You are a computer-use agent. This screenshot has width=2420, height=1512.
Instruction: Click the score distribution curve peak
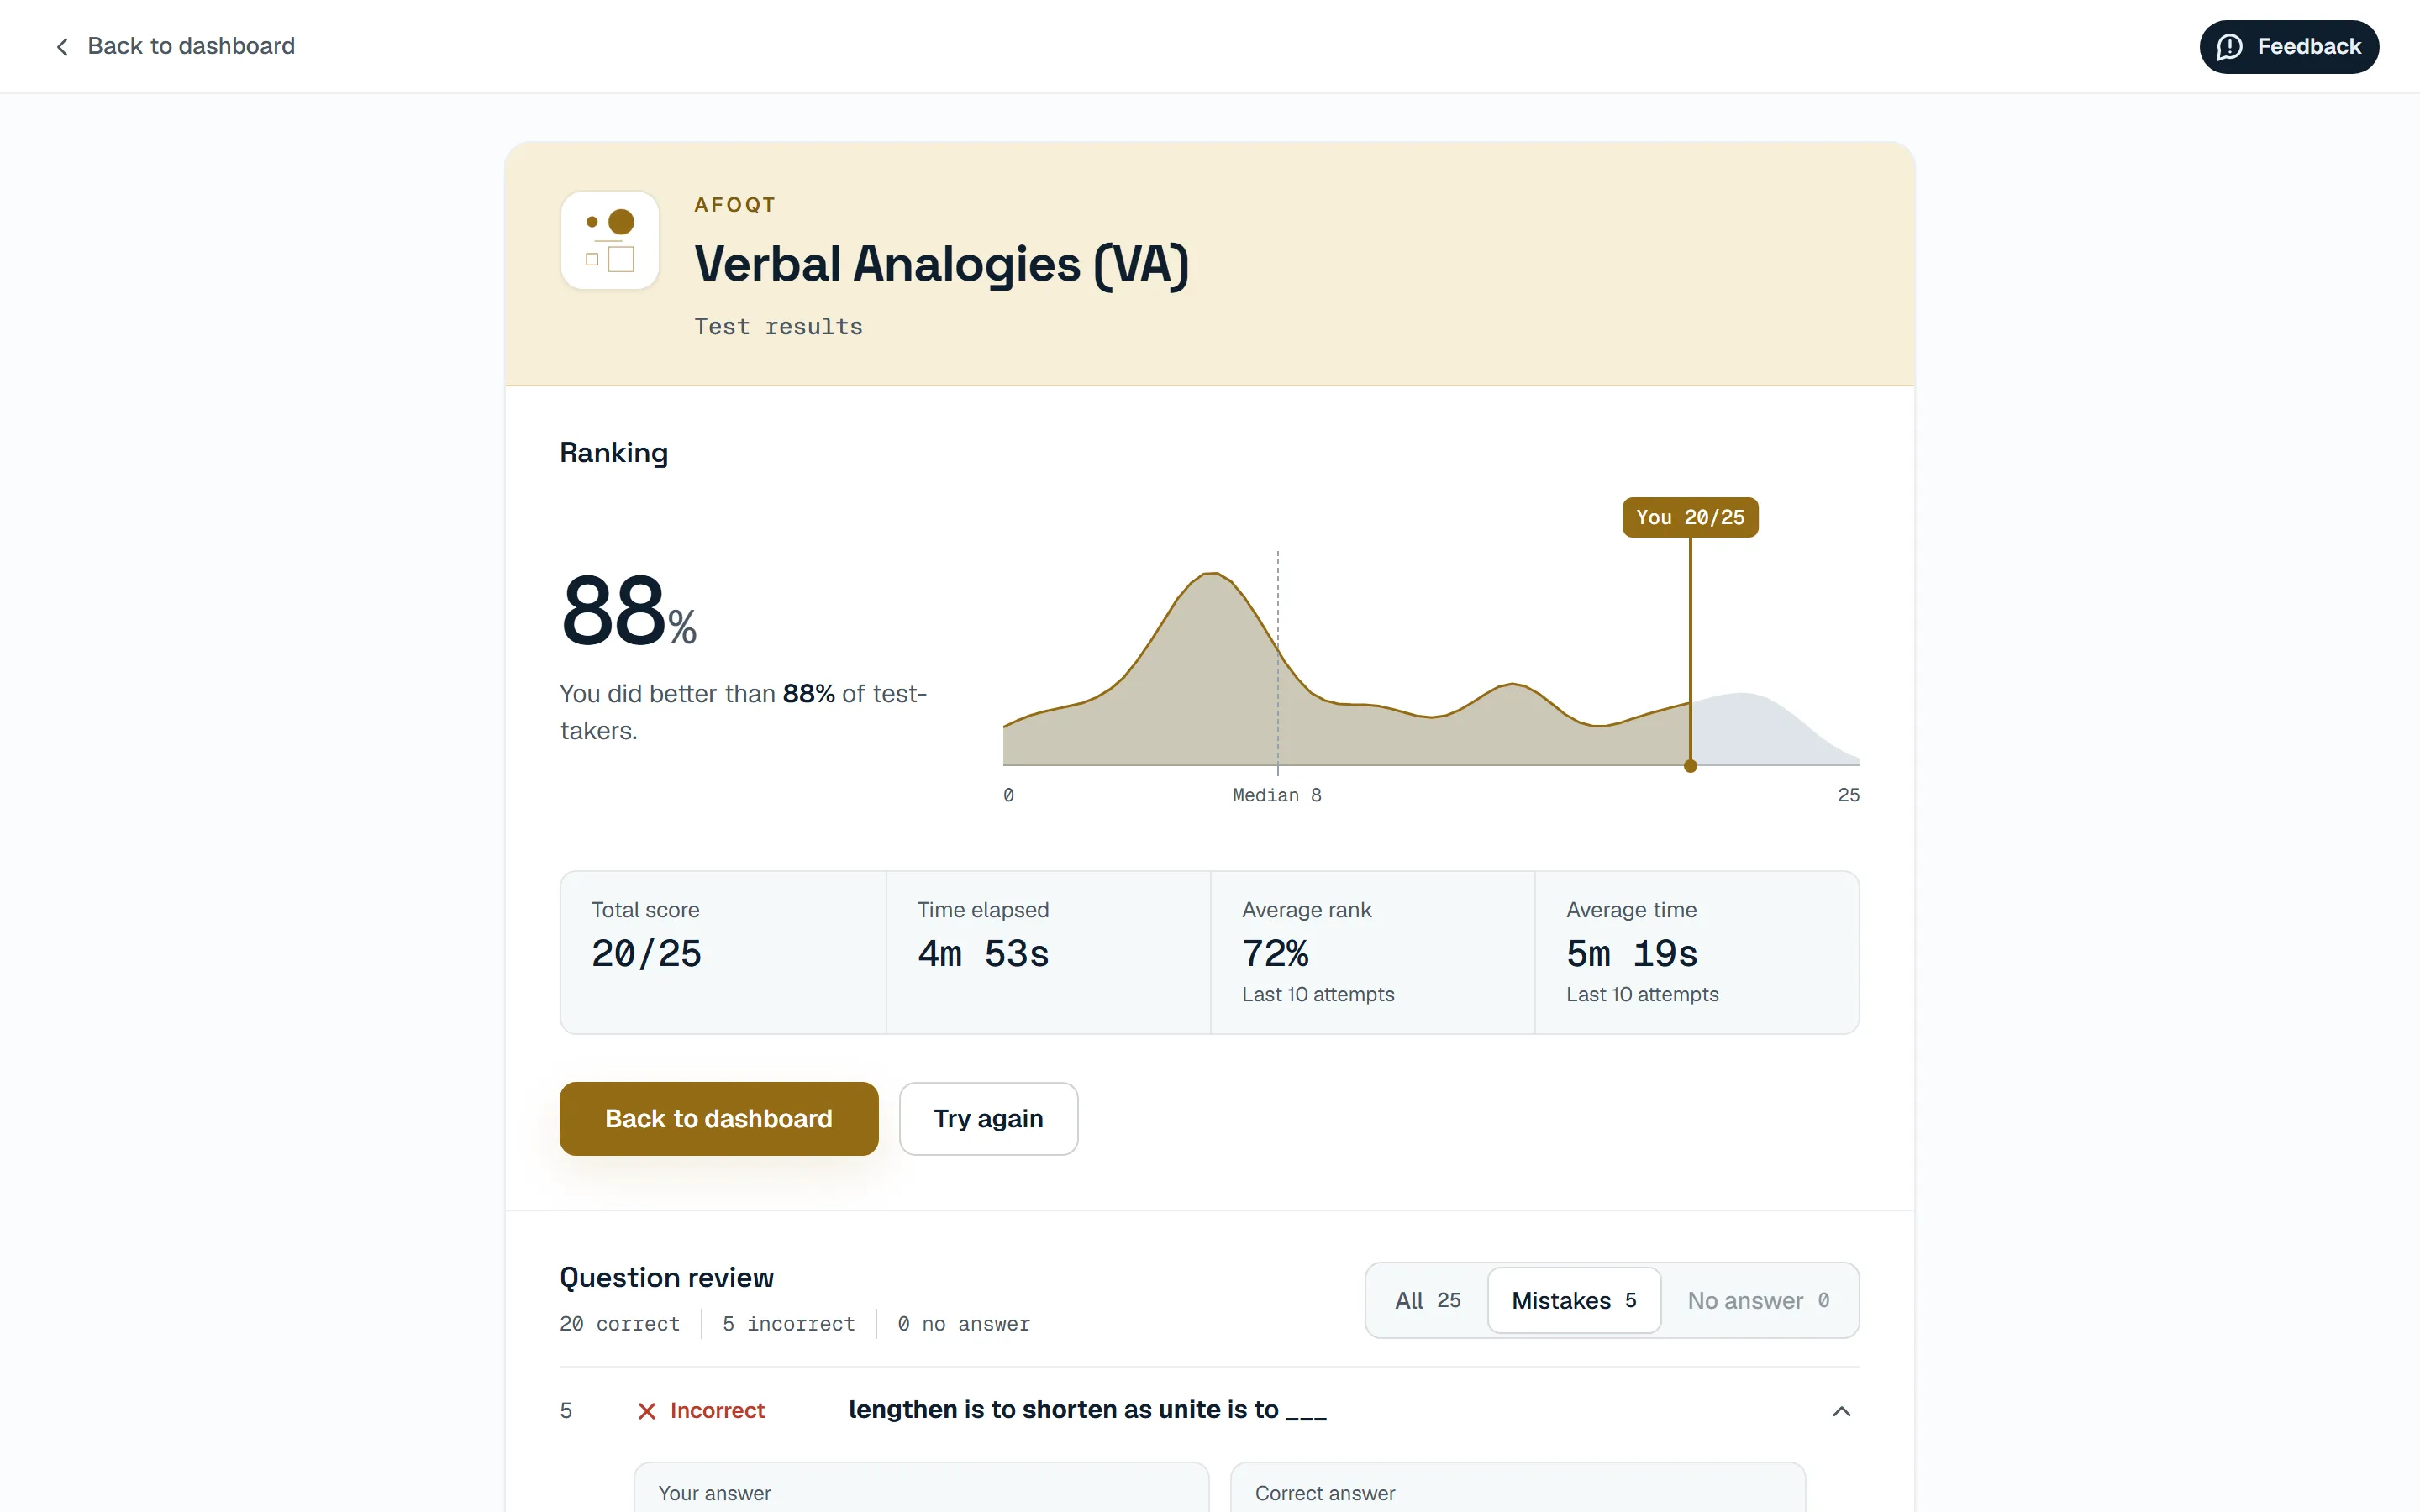(x=1212, y=574)
